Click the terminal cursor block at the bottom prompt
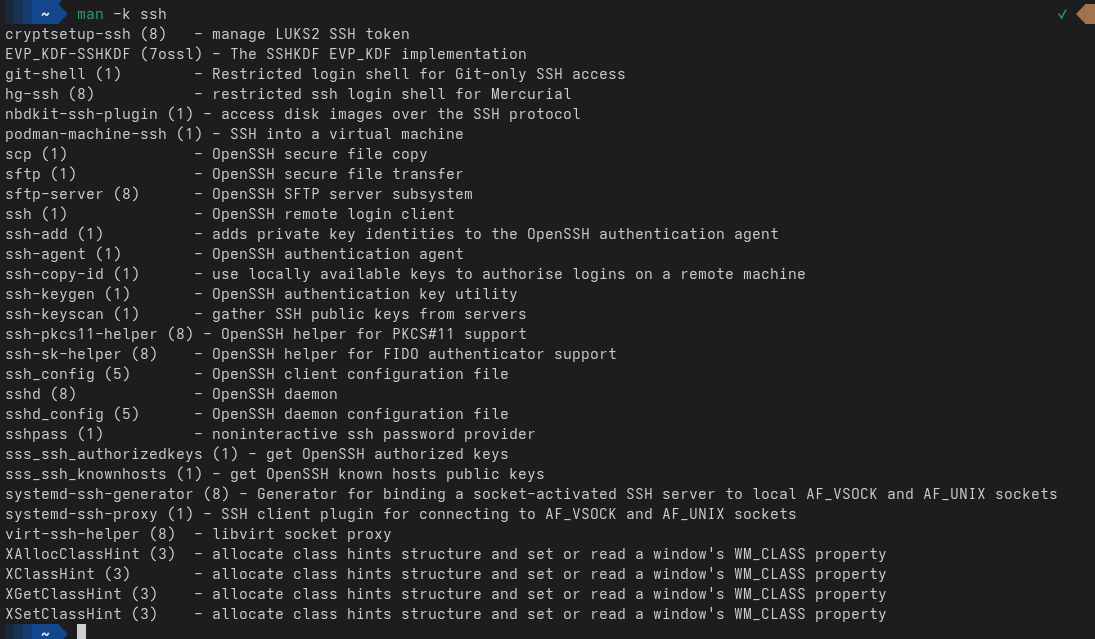Screen dimensions: 1095x639 point(82,633)
